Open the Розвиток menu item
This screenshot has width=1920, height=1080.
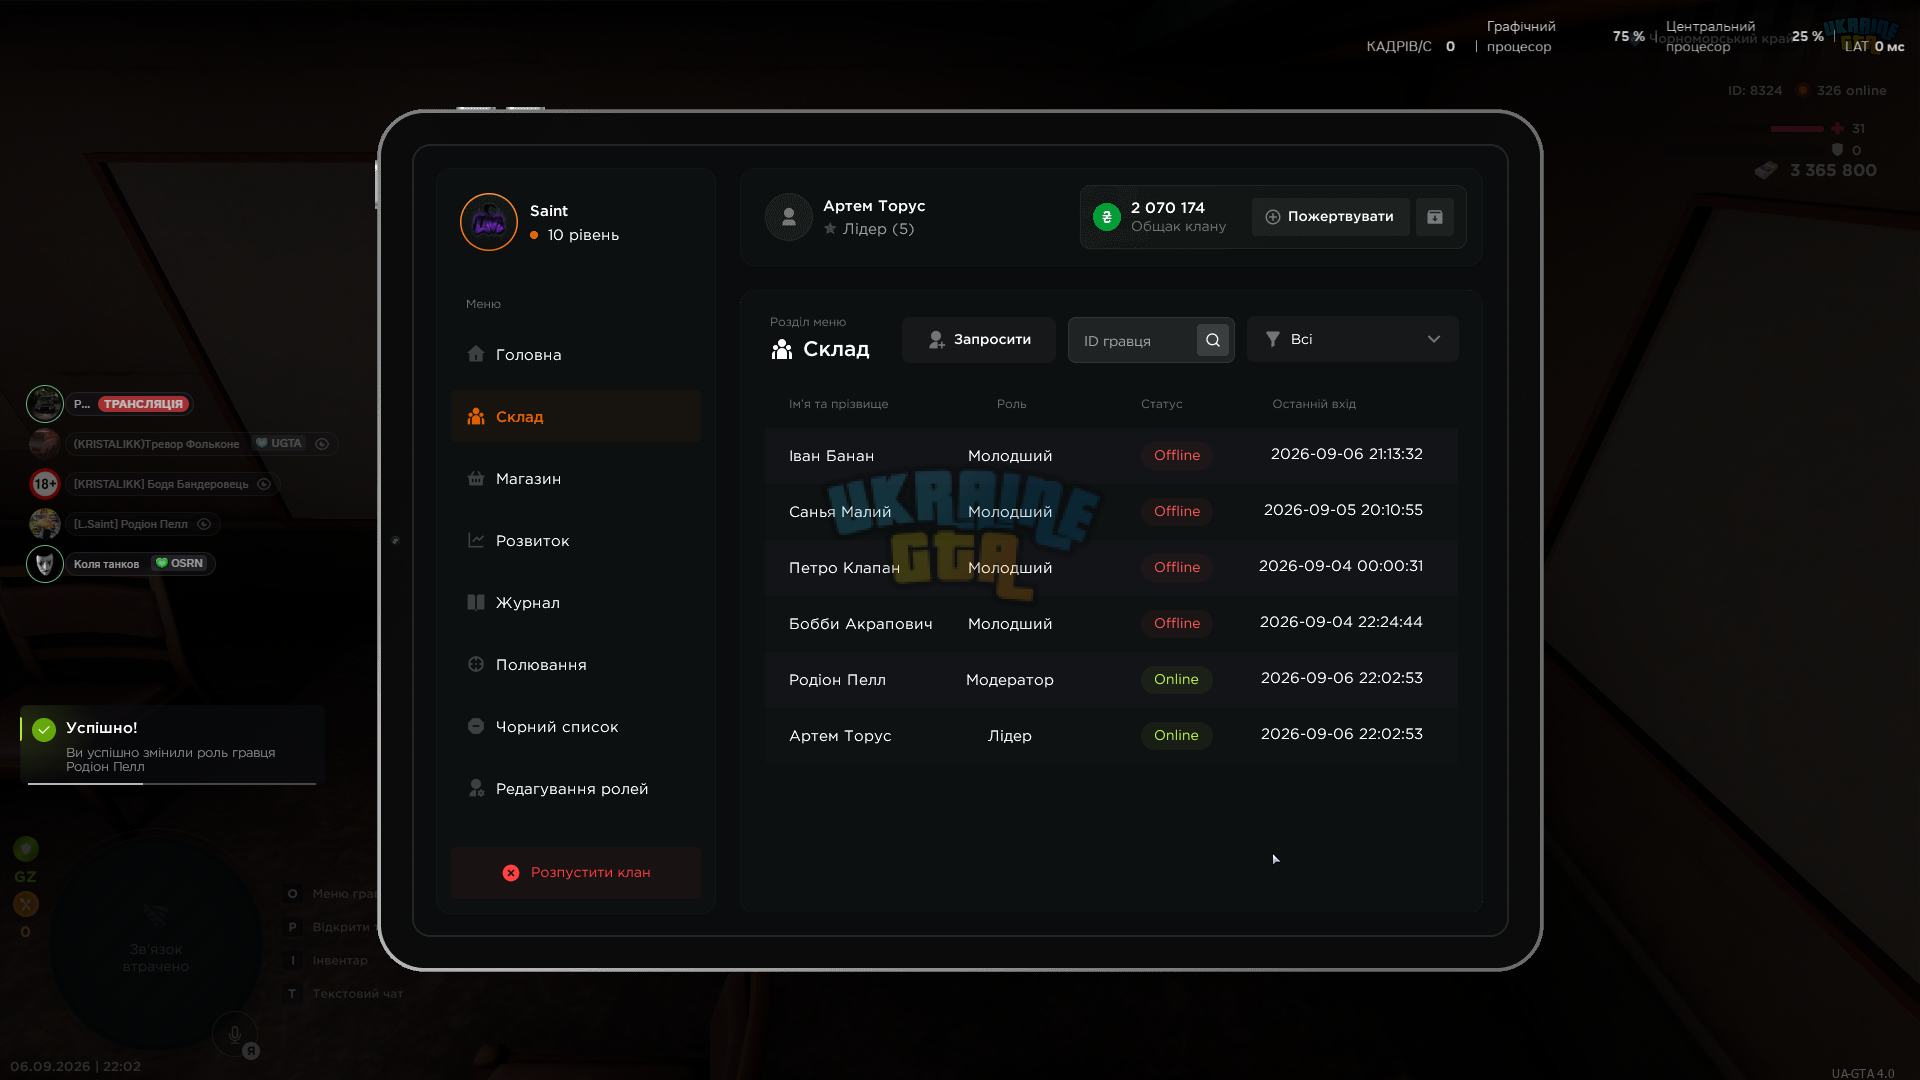point(576,541)
